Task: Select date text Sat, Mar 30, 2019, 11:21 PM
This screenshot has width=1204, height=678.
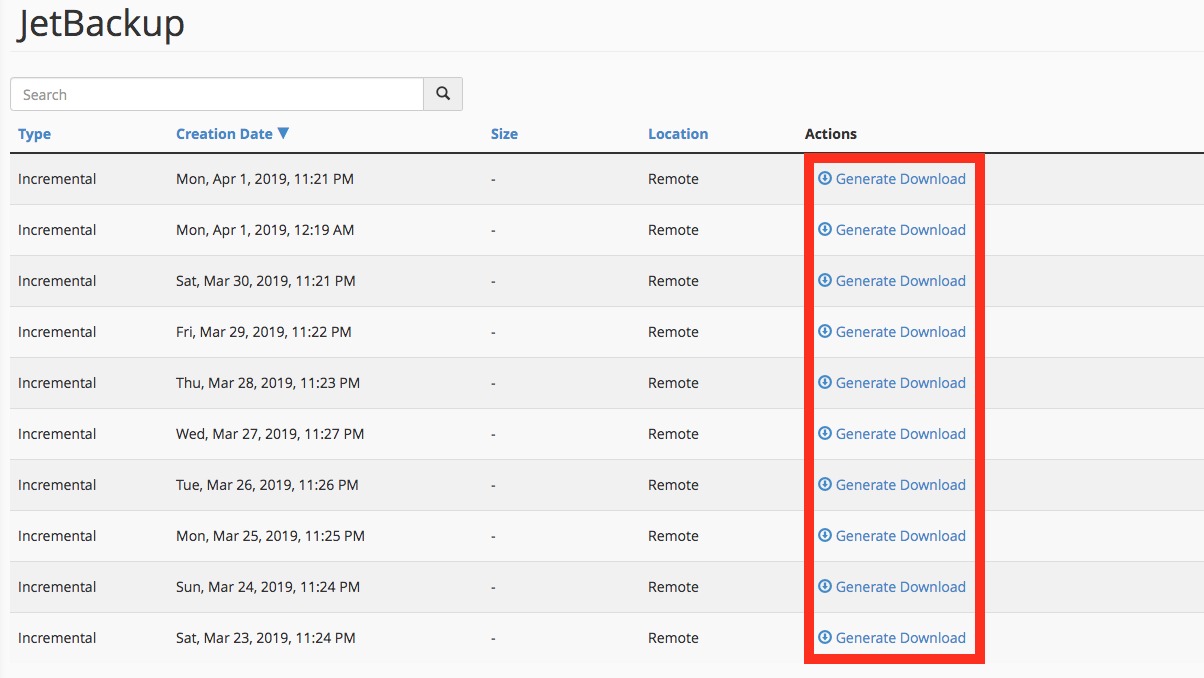Action: pyautogui.click(x=266, y=281)
